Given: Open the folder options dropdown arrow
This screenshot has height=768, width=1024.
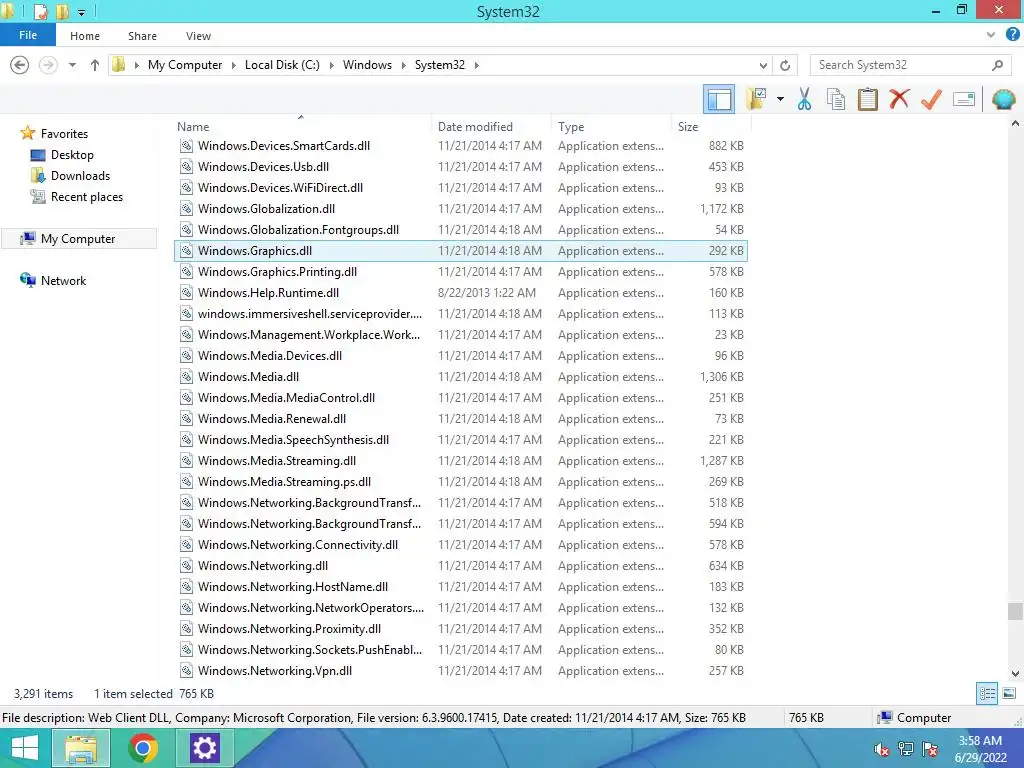Looking at the screenshot, I should point(780,99).
